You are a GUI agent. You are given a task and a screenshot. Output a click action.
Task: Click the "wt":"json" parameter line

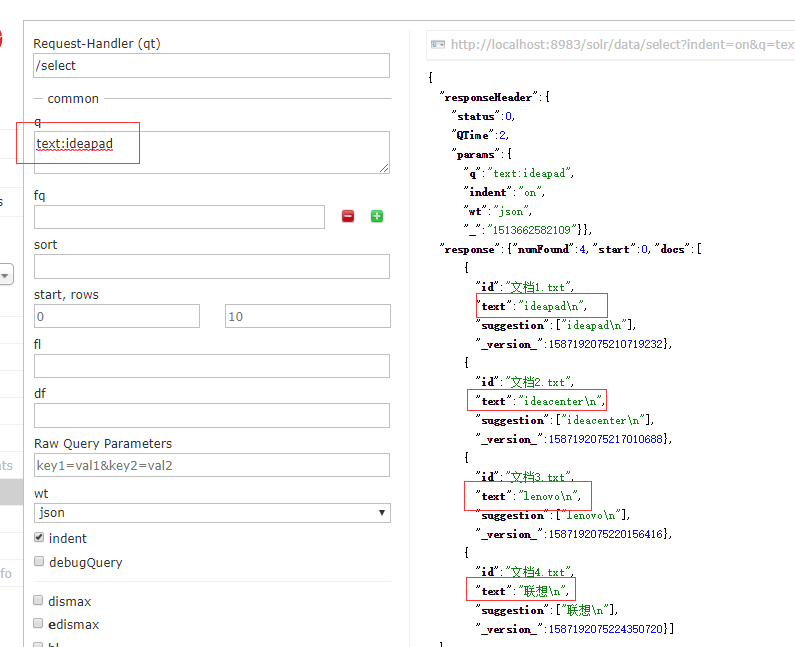pyautogui.click(x=497, y=211)
